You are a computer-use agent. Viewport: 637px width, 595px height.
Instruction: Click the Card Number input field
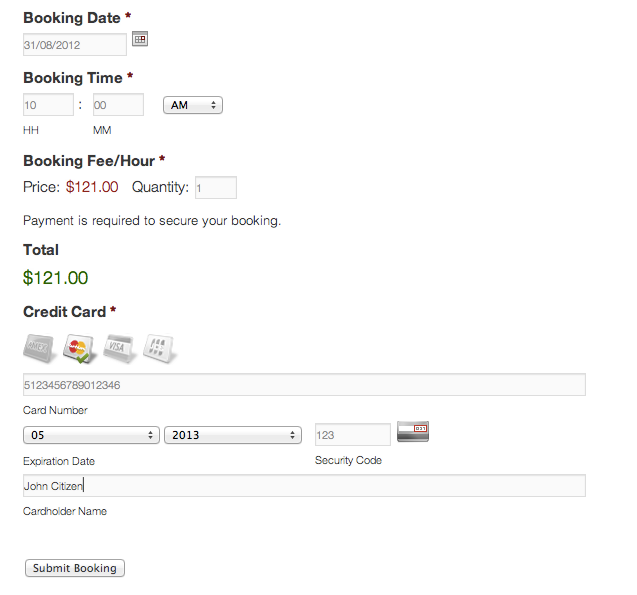304,385
